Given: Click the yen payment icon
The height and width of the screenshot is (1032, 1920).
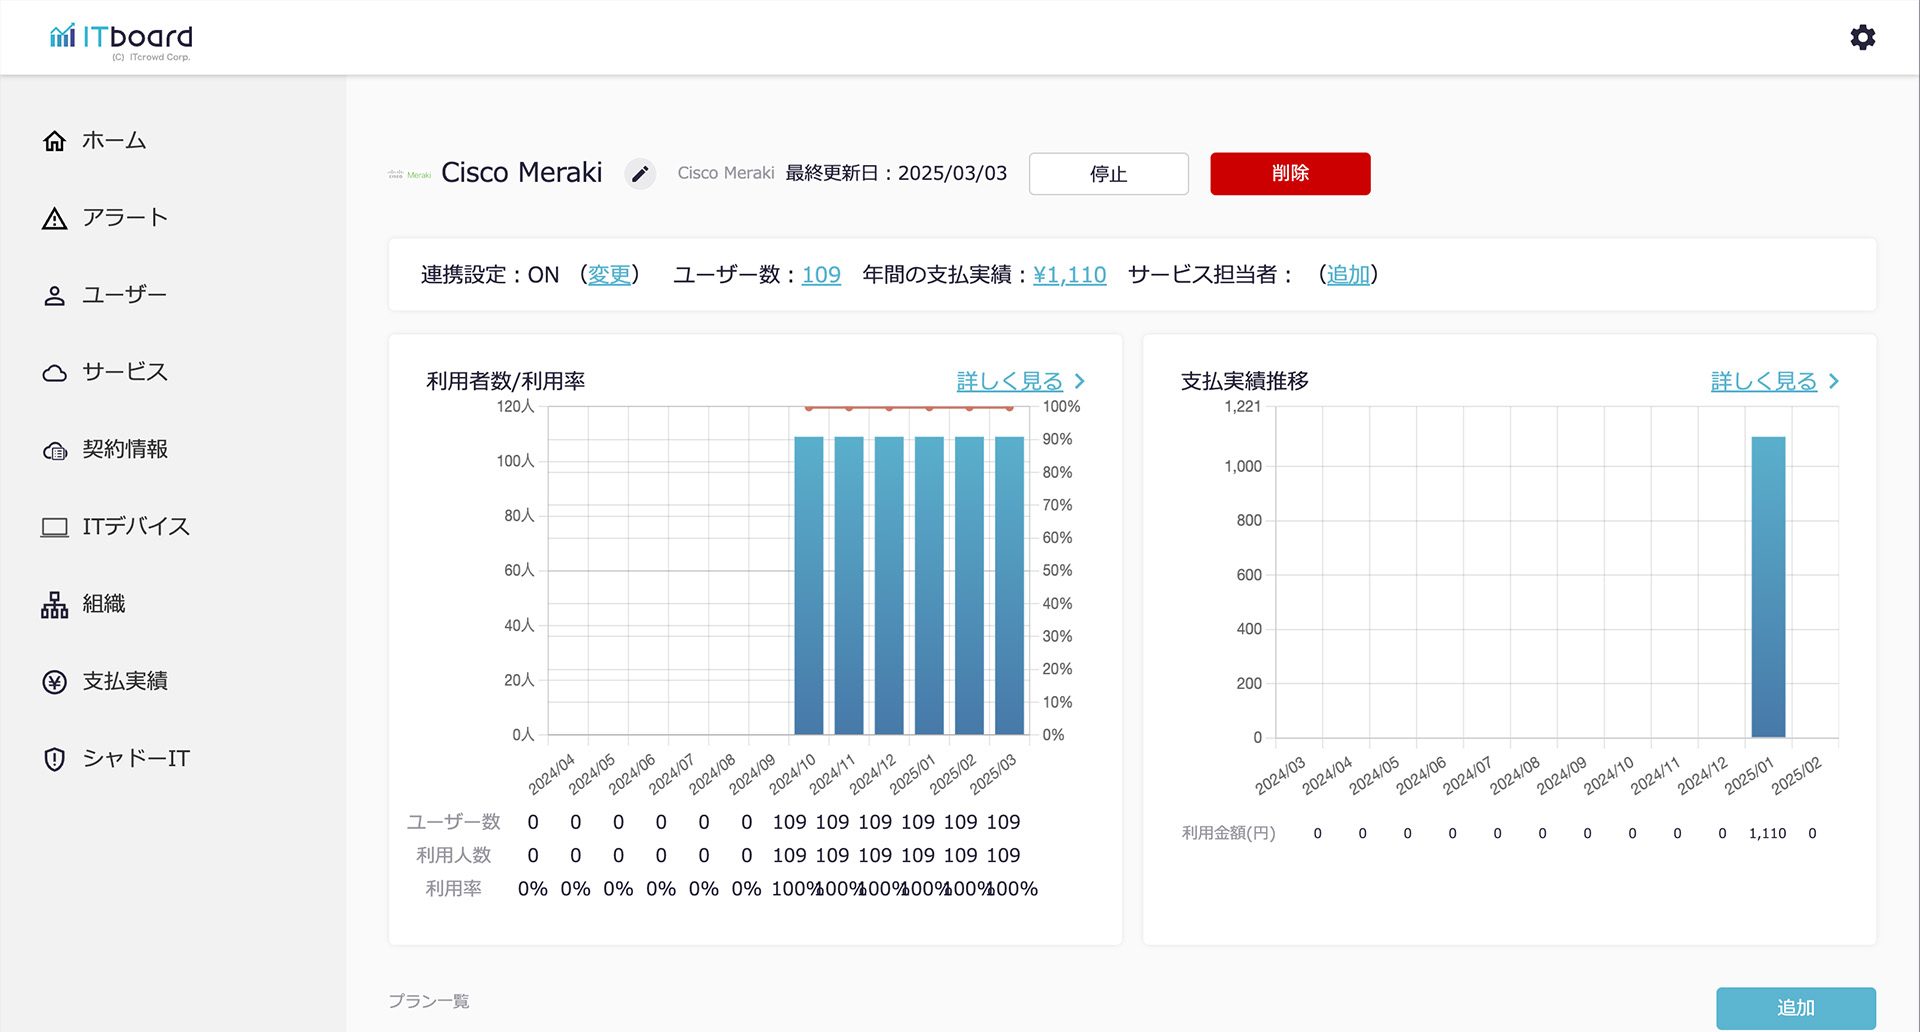Looking at the screenshot, I should (x=55, y=682).
